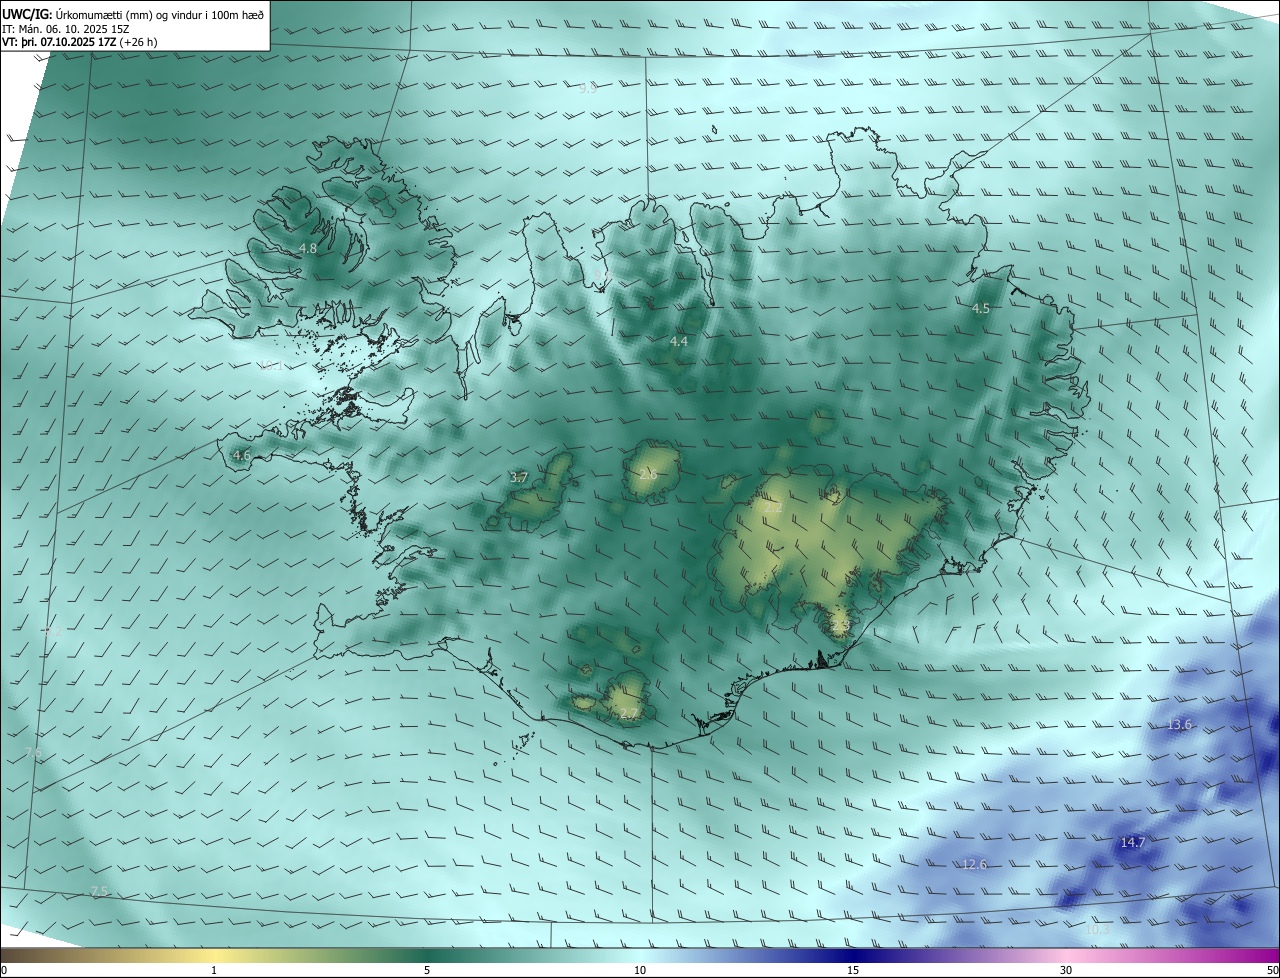Select the 2.7 label near south coast

628,713
